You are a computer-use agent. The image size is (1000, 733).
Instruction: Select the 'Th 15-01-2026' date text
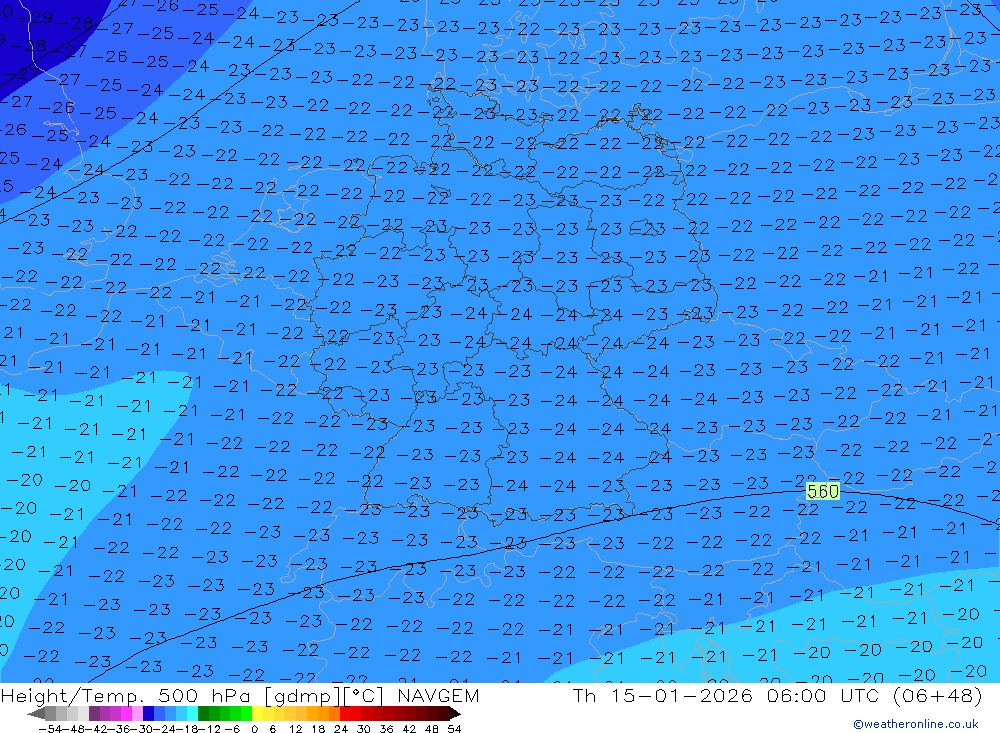tap(663, 695)
